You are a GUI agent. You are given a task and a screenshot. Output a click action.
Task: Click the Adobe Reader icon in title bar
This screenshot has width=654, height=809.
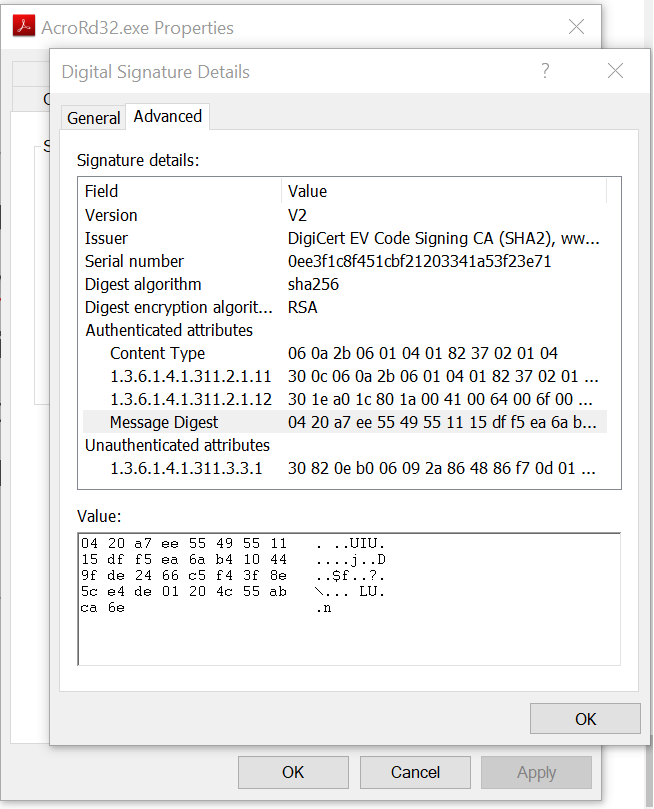(24, 26)
